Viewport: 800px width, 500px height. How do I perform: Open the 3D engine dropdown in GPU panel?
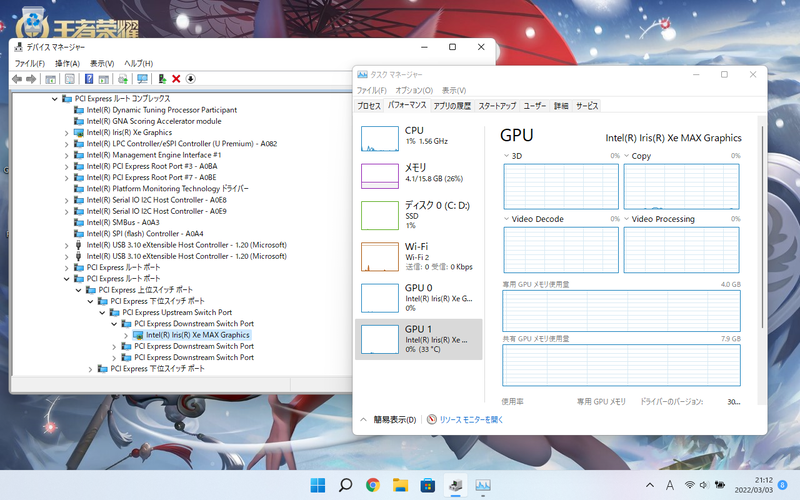click(506, 156)
